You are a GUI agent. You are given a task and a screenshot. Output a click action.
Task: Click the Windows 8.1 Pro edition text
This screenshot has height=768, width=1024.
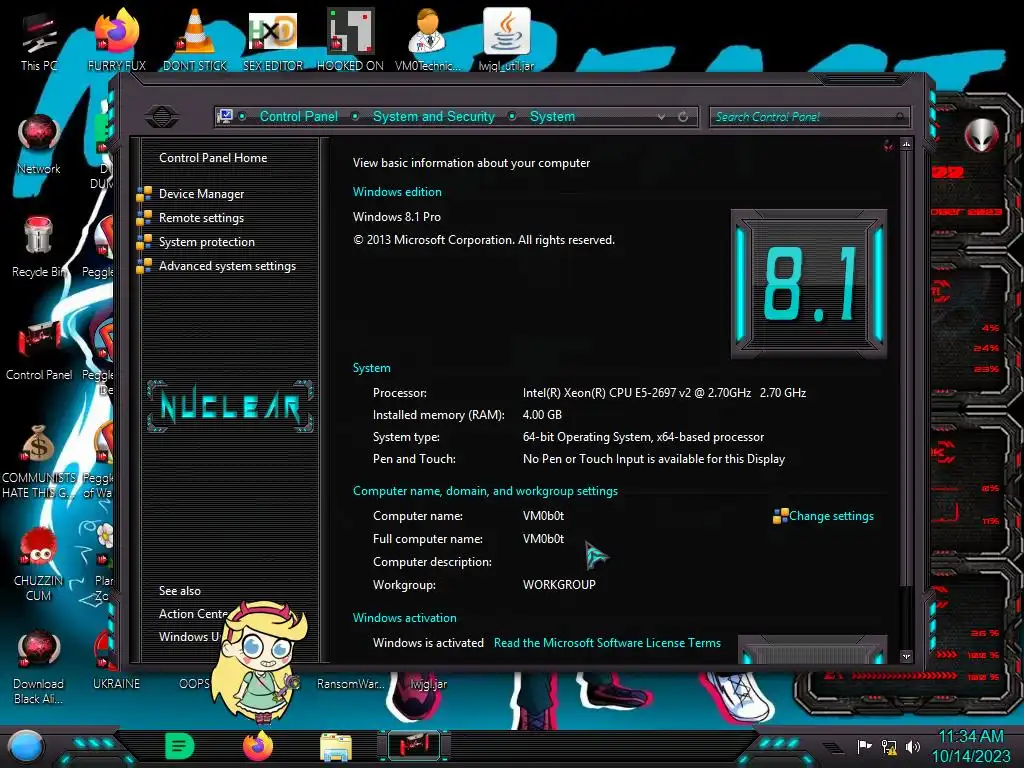pyautogui.click(x=396, y=217)
